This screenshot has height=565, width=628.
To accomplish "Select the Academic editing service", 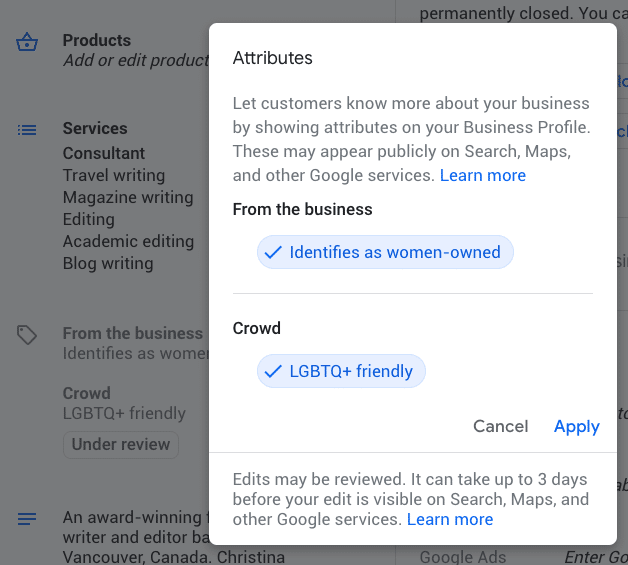I will pos(129,241).
